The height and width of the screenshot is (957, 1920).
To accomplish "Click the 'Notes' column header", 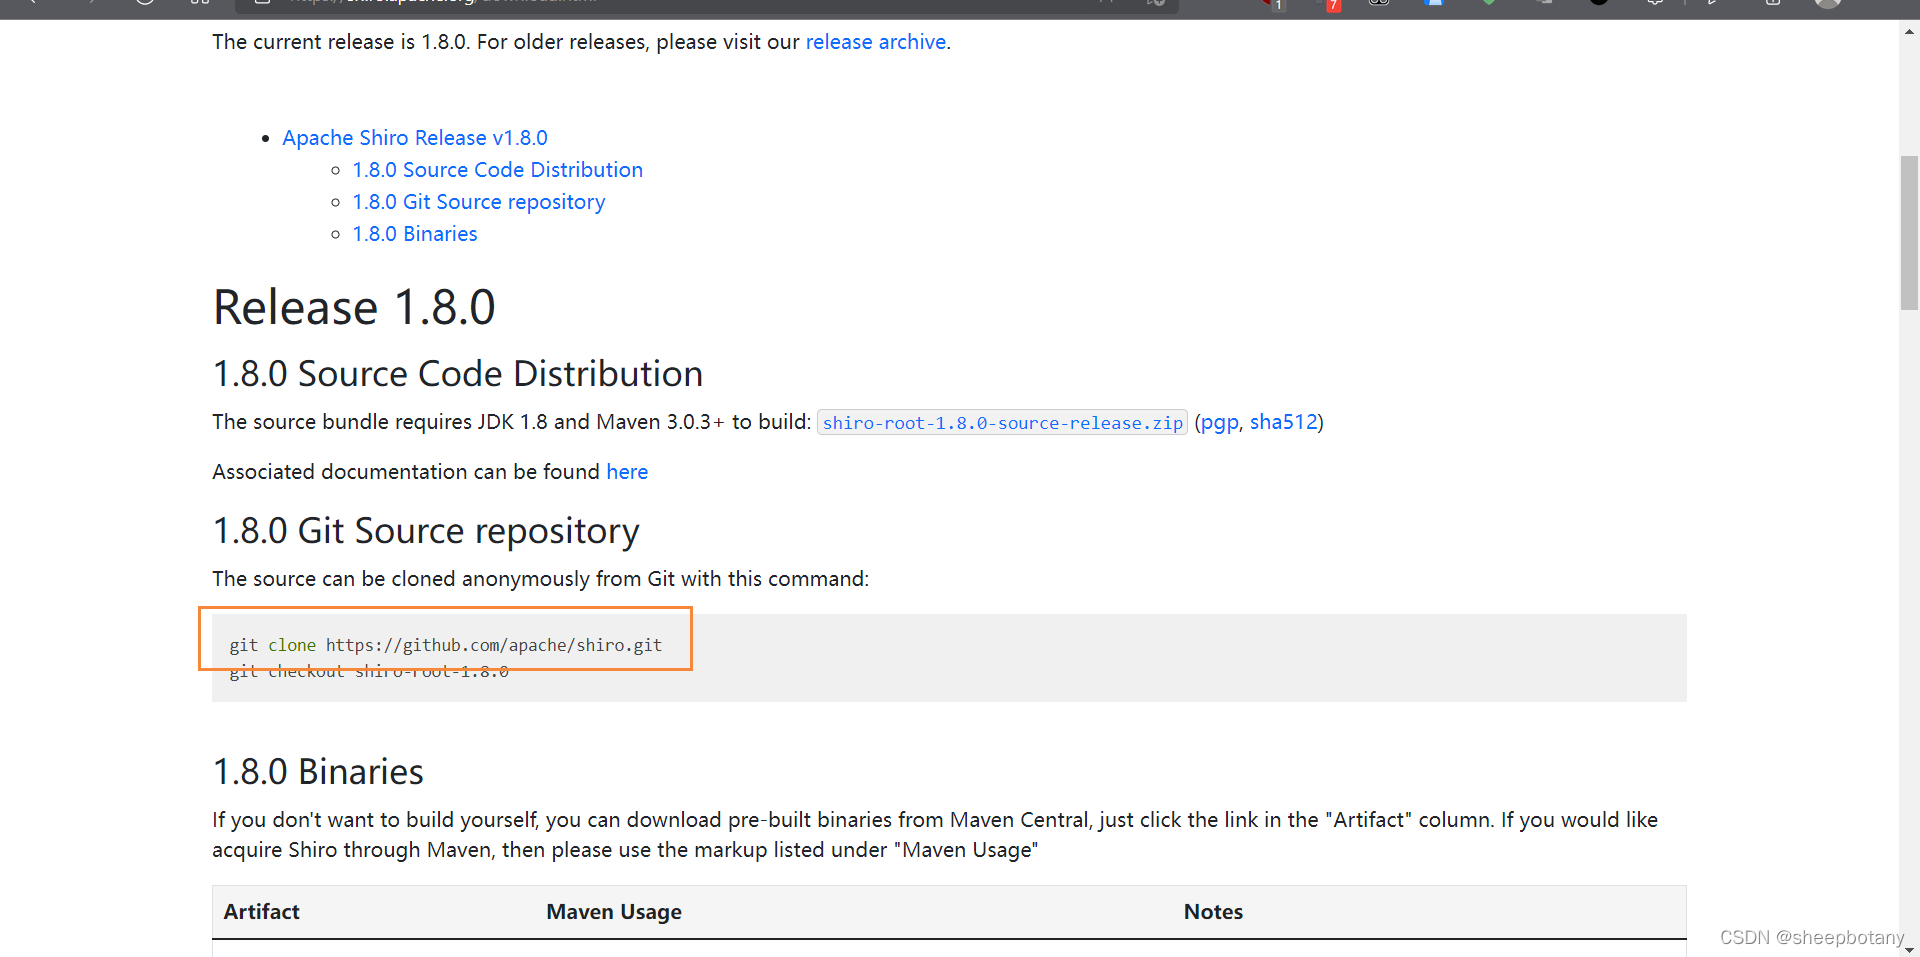I will 1213,912.
